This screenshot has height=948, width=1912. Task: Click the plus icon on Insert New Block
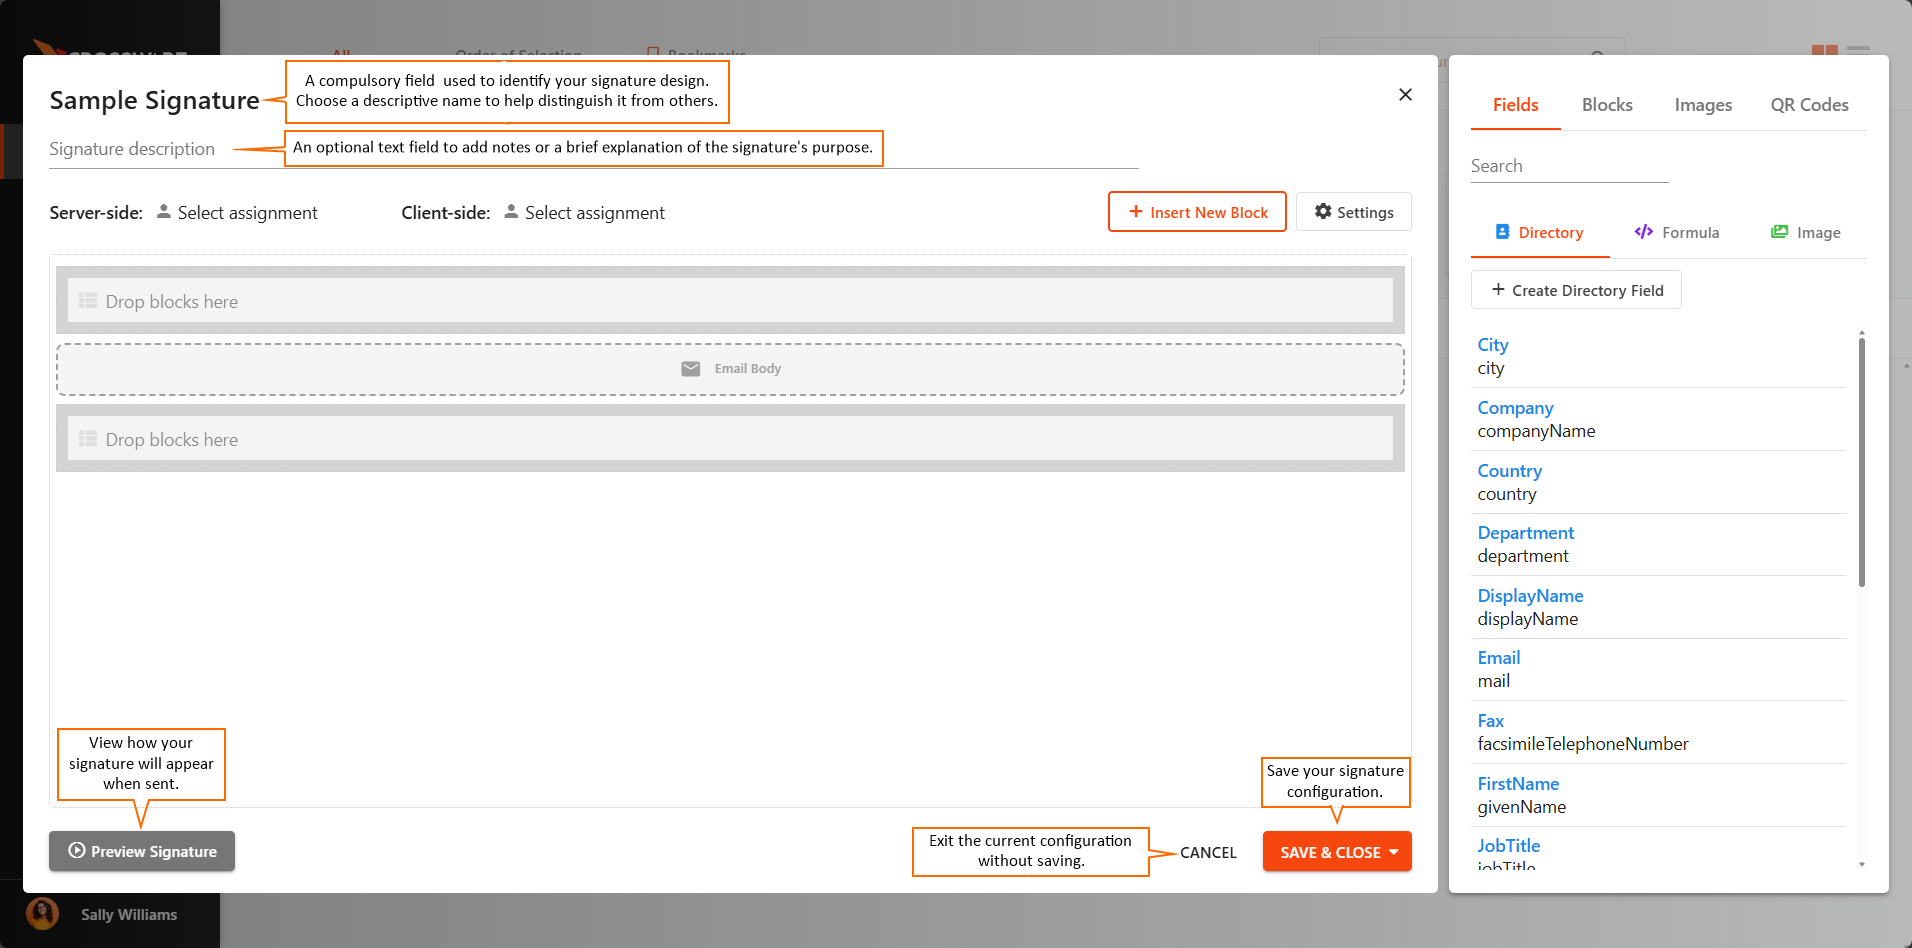point(1136,211)
